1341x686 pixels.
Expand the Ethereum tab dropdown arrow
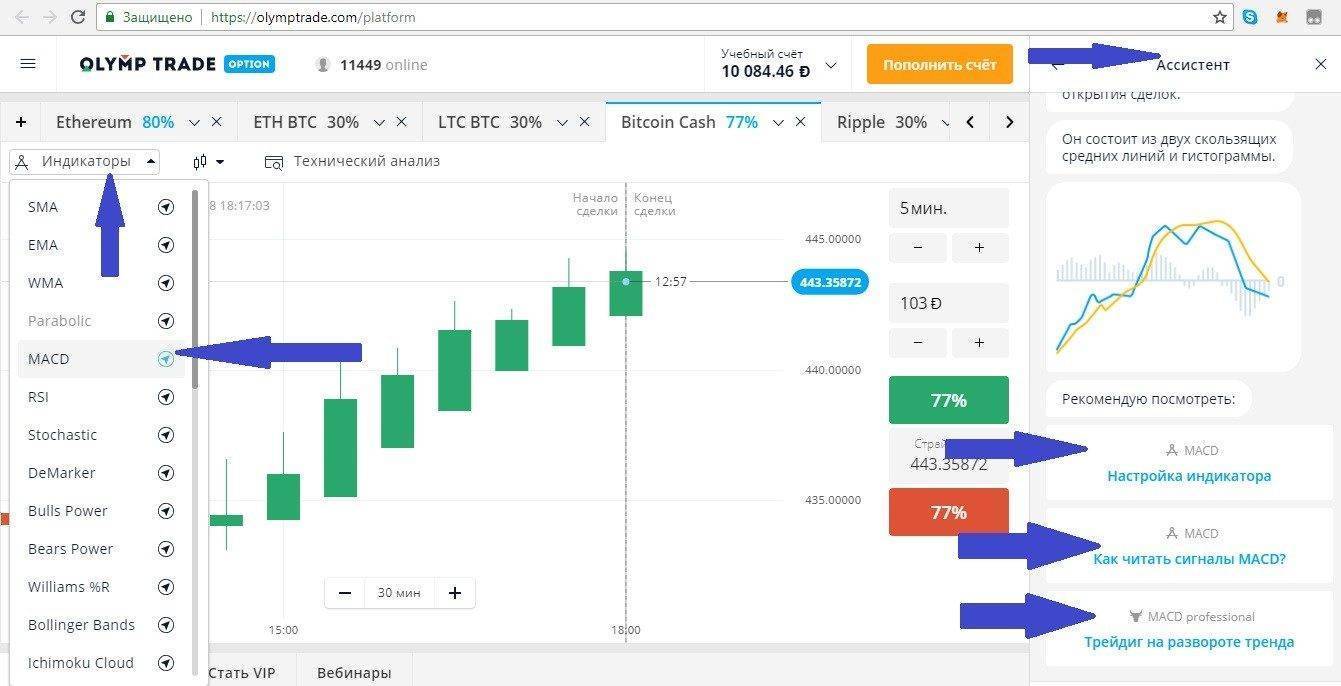pos(194,122)
